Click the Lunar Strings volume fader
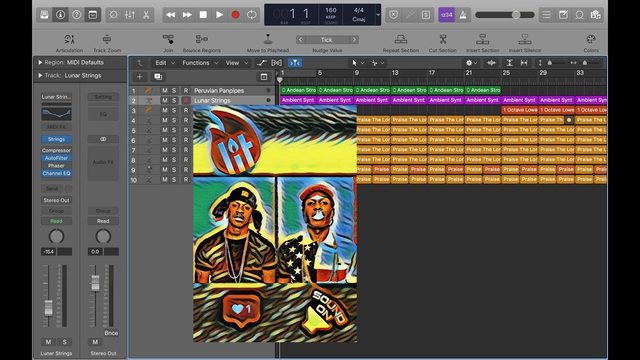 click(x=48, y=307)
